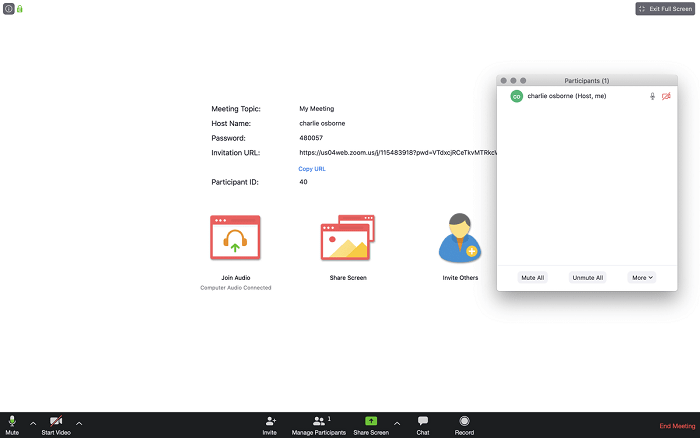Click the invitation URL text
Image resolution: width=700 pixels, height=438 pixels.
[397, 153]
